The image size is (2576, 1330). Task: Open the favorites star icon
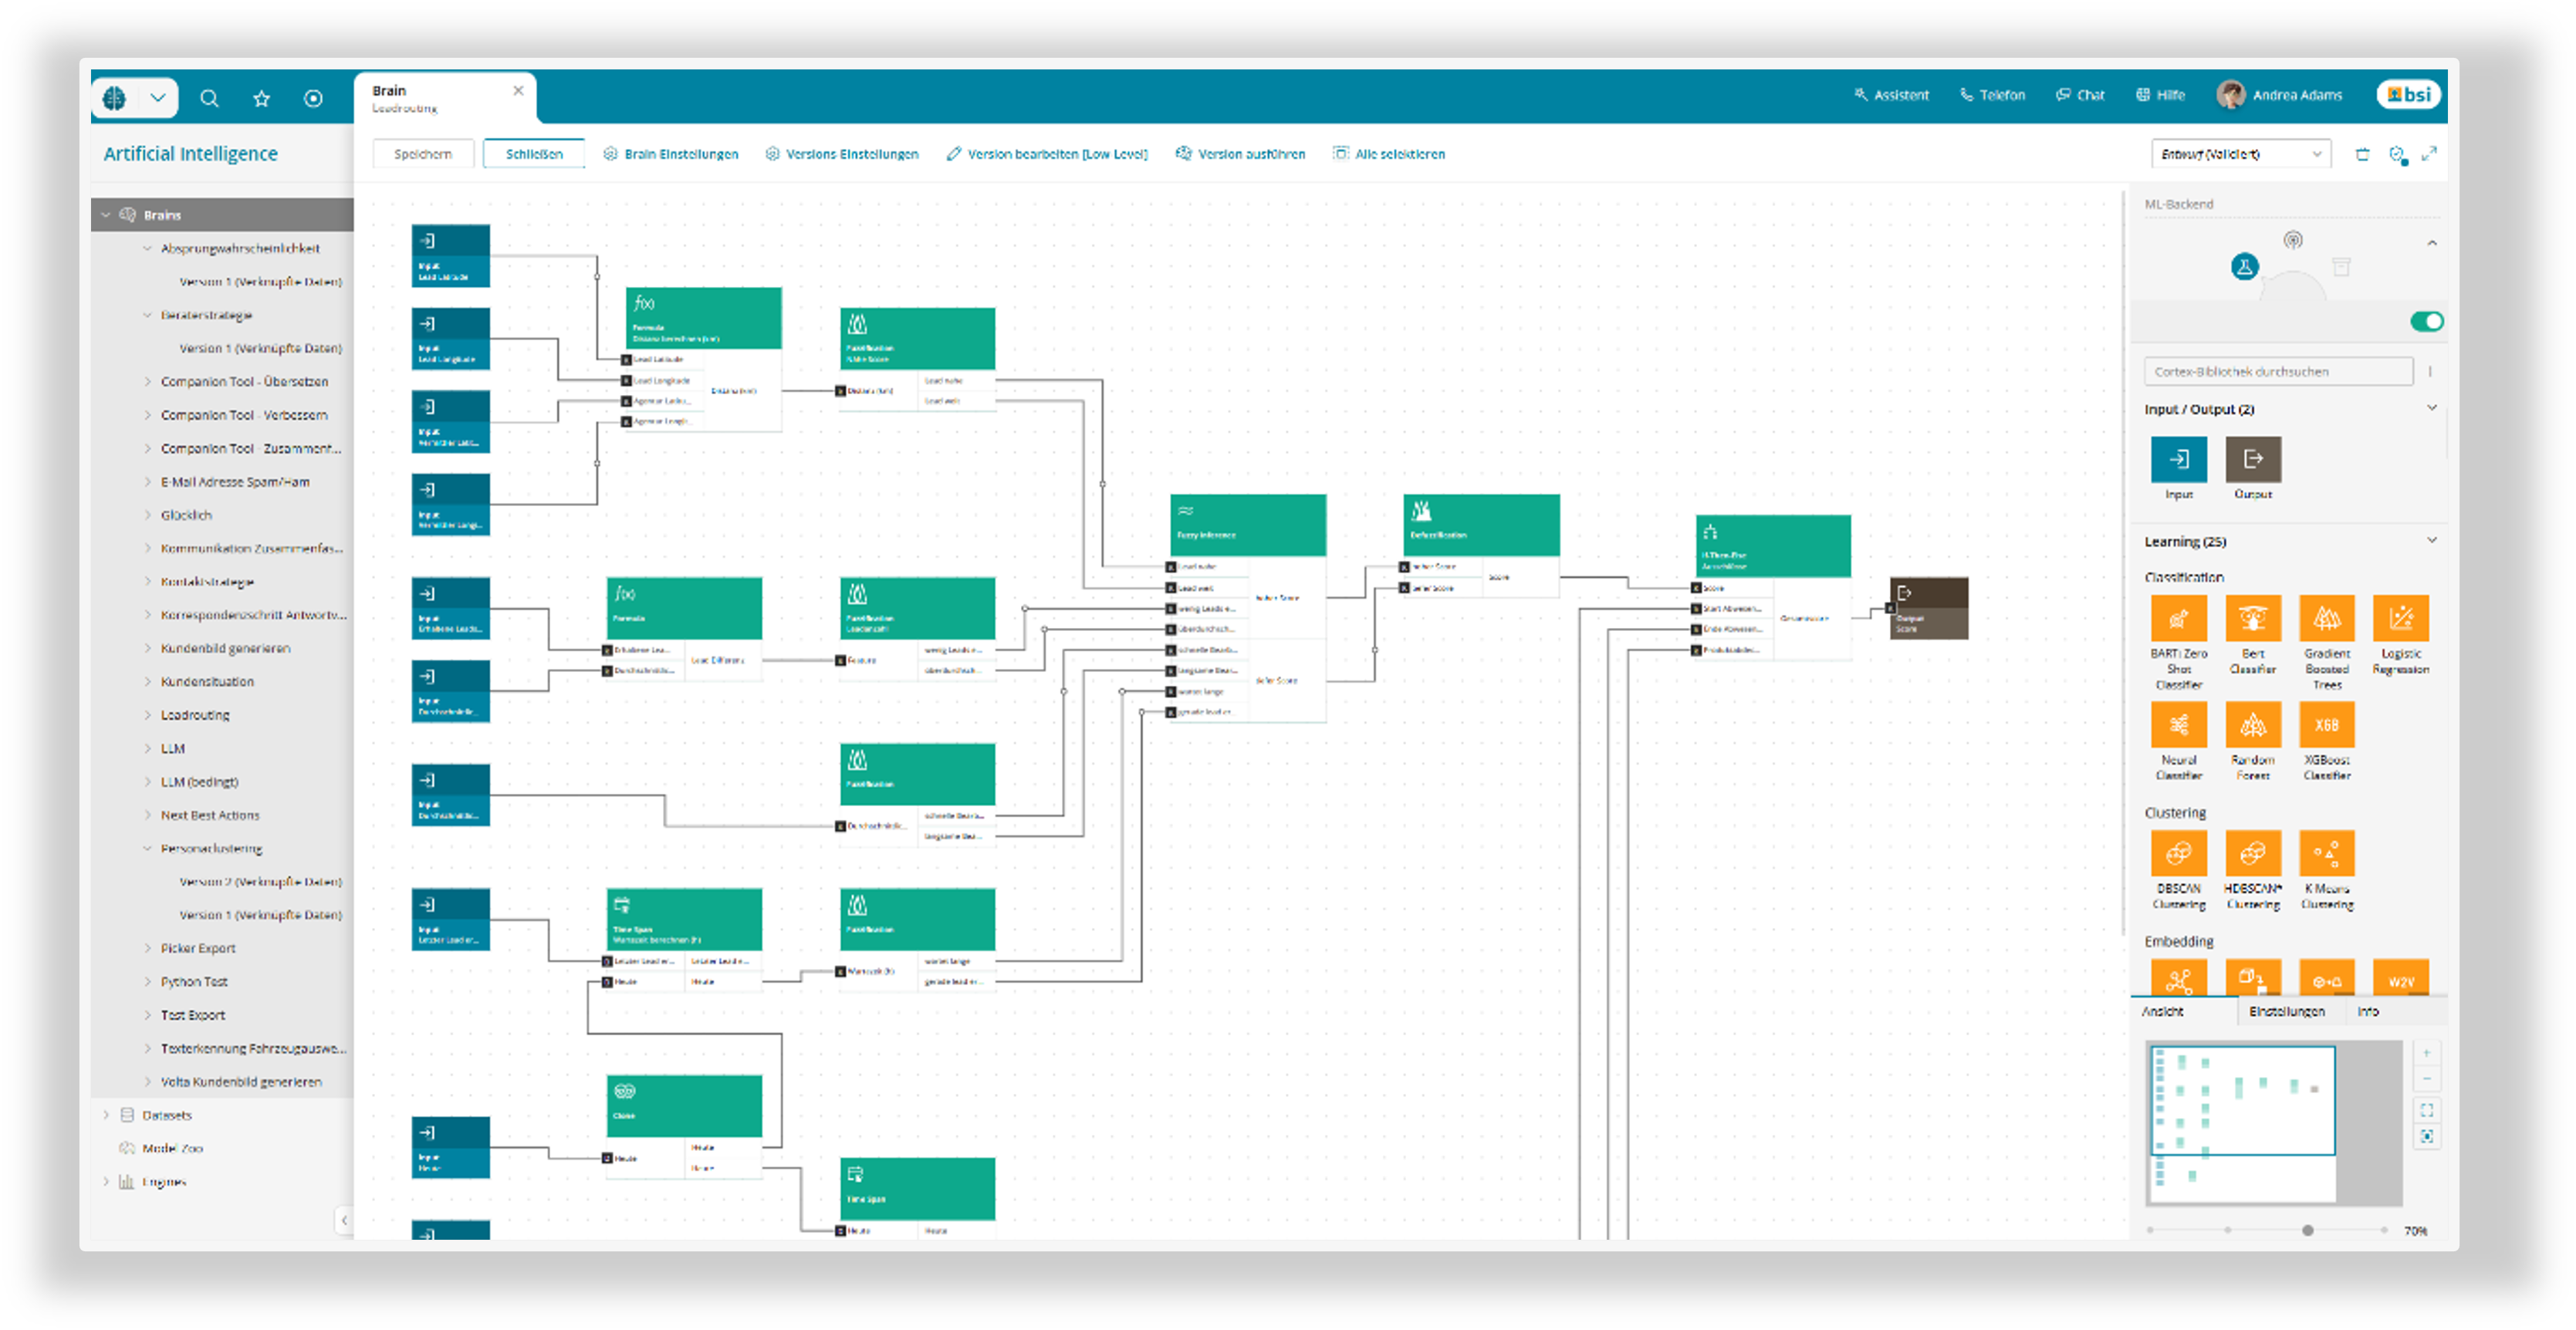[261, 98]
